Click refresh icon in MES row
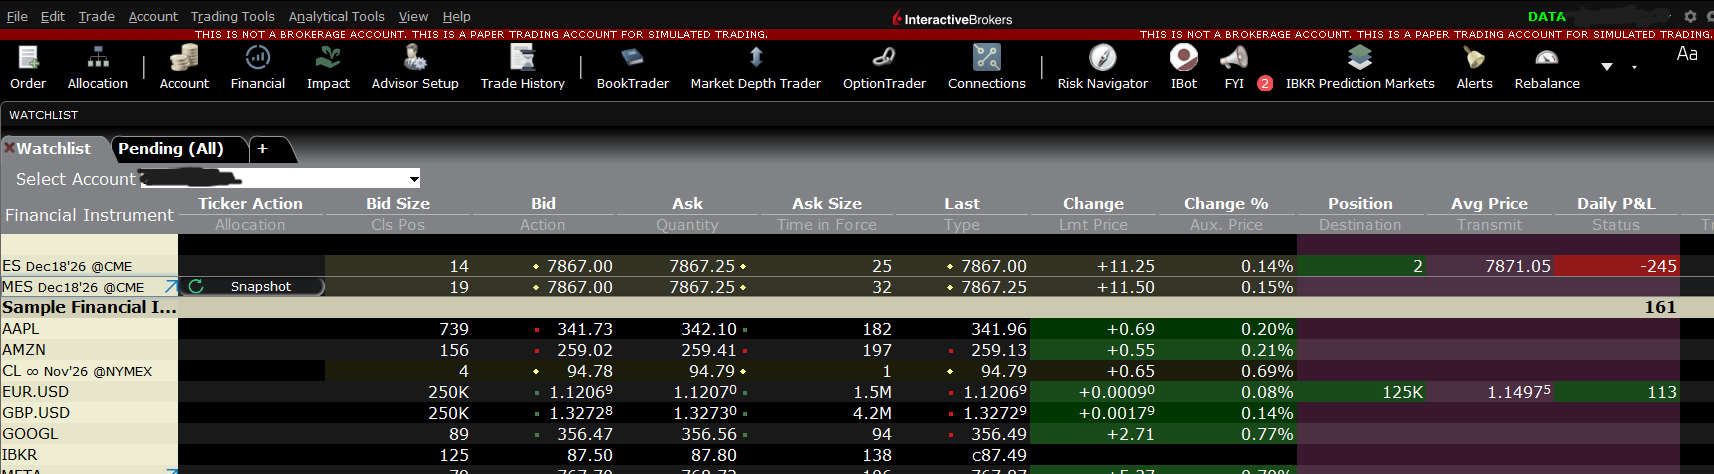This screenshot has width=1714, height=474. coord(196,287)
